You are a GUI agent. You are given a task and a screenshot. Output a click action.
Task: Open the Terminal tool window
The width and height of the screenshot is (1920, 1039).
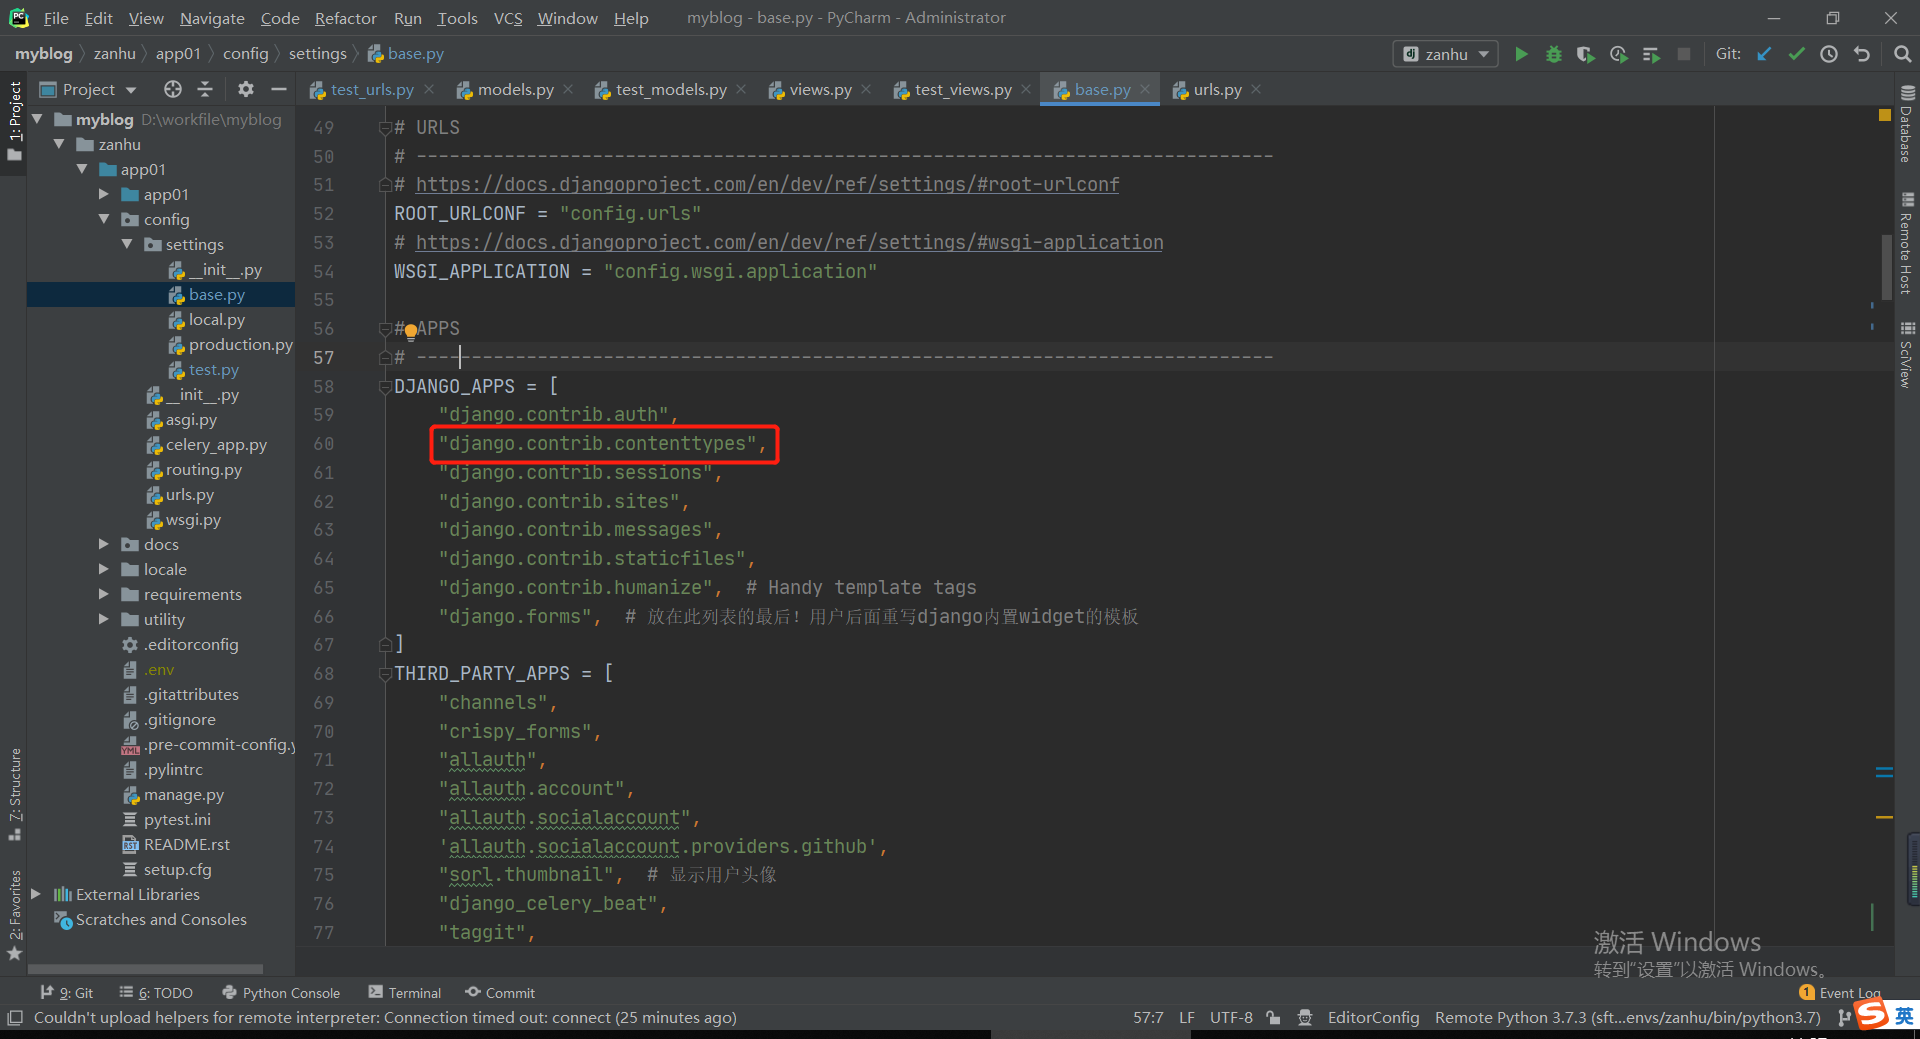[405, 993]
